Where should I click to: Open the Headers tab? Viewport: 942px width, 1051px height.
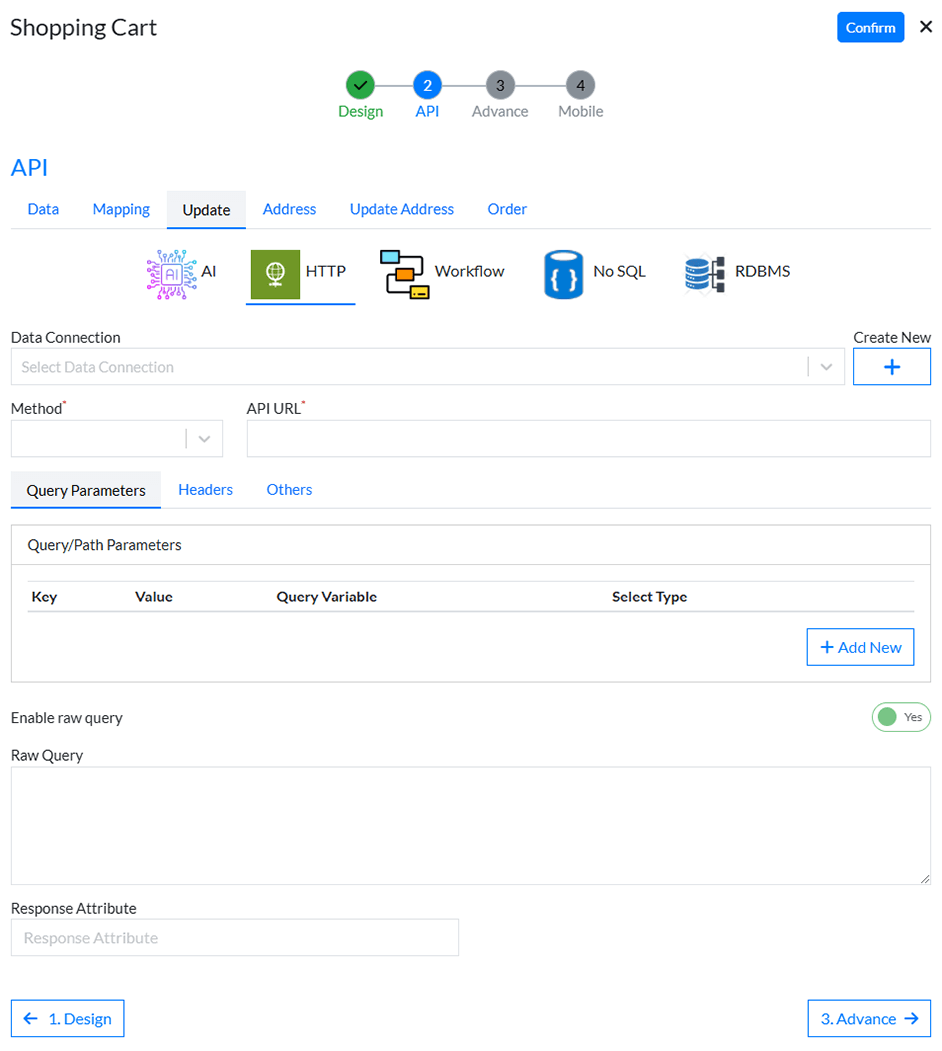pyautogui.click(x=205, y=490)
